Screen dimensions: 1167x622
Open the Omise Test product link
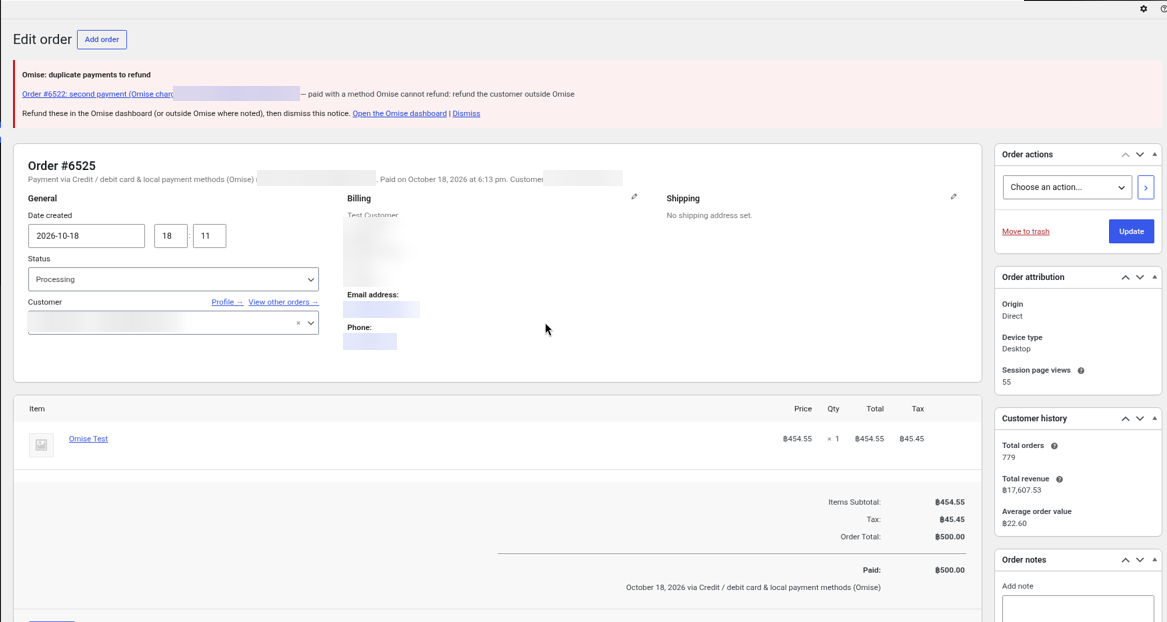coord(89,439)
